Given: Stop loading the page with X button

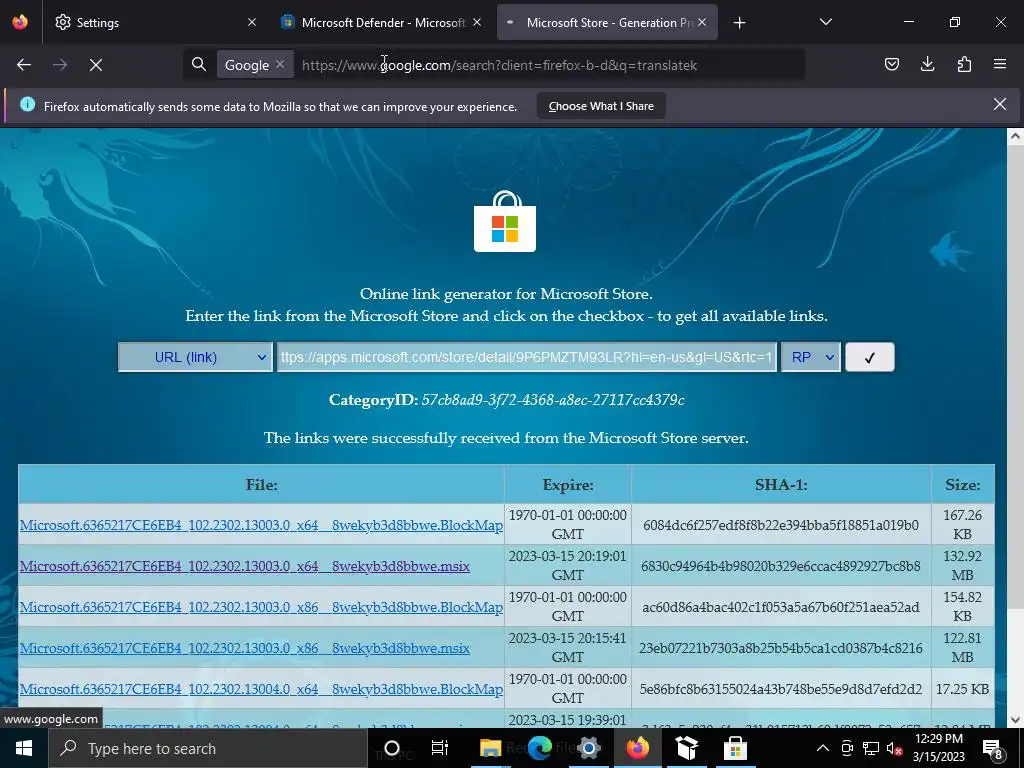Looking at the screenshot, I should tap(95, 65).
